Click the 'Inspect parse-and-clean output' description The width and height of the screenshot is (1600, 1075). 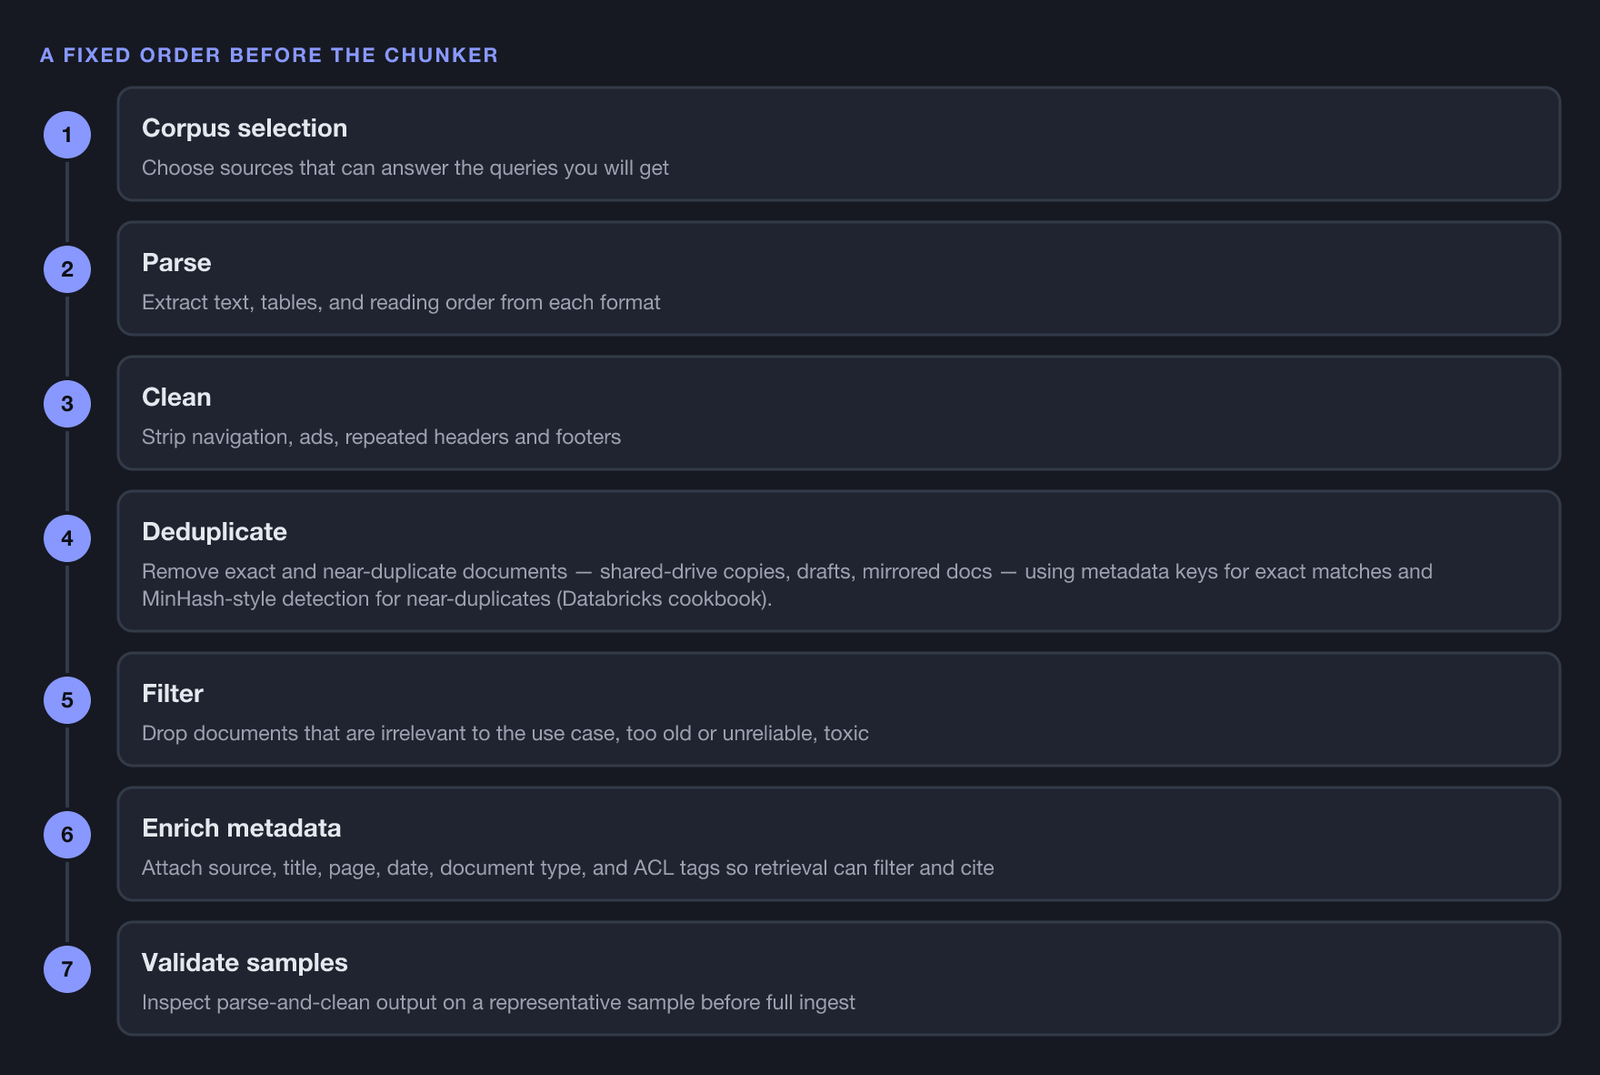(498, 1002)
